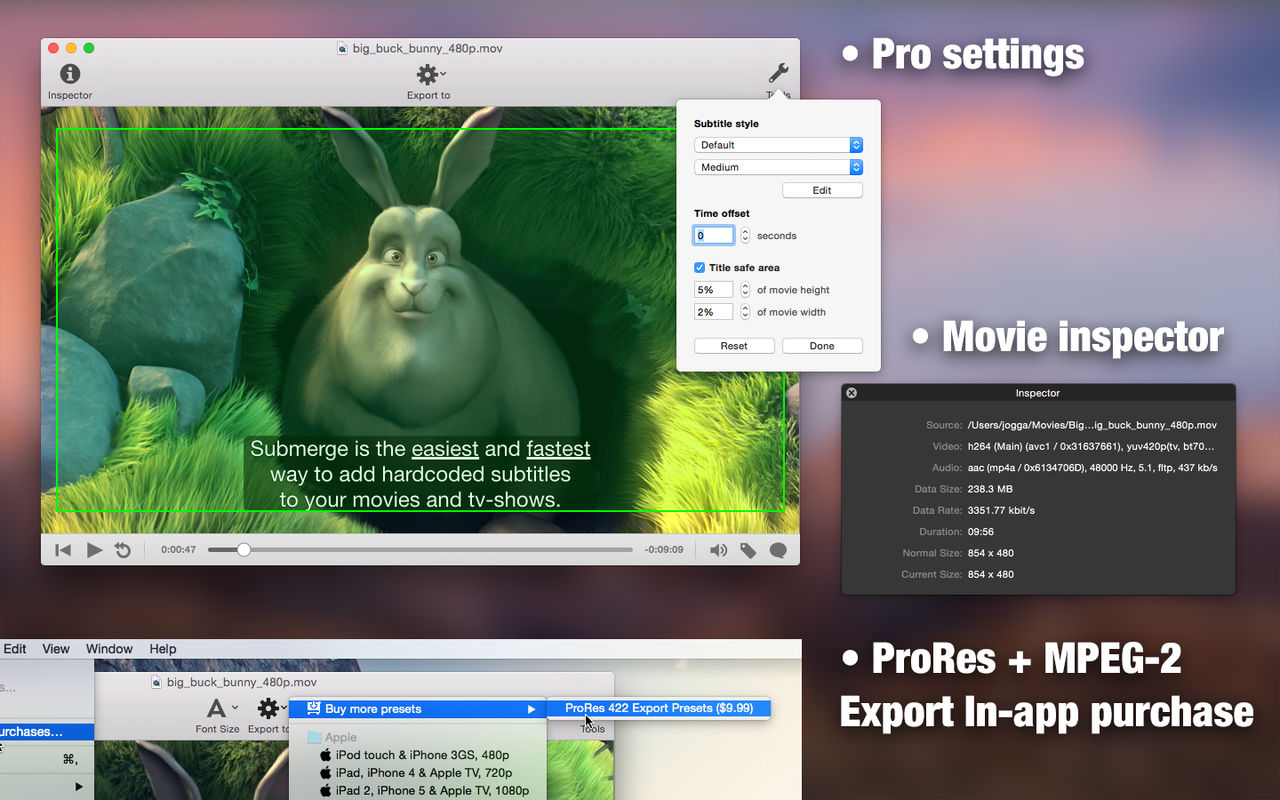Close the Inspector panel
This screenshot has height=800, width=1280.
(852, 393)
